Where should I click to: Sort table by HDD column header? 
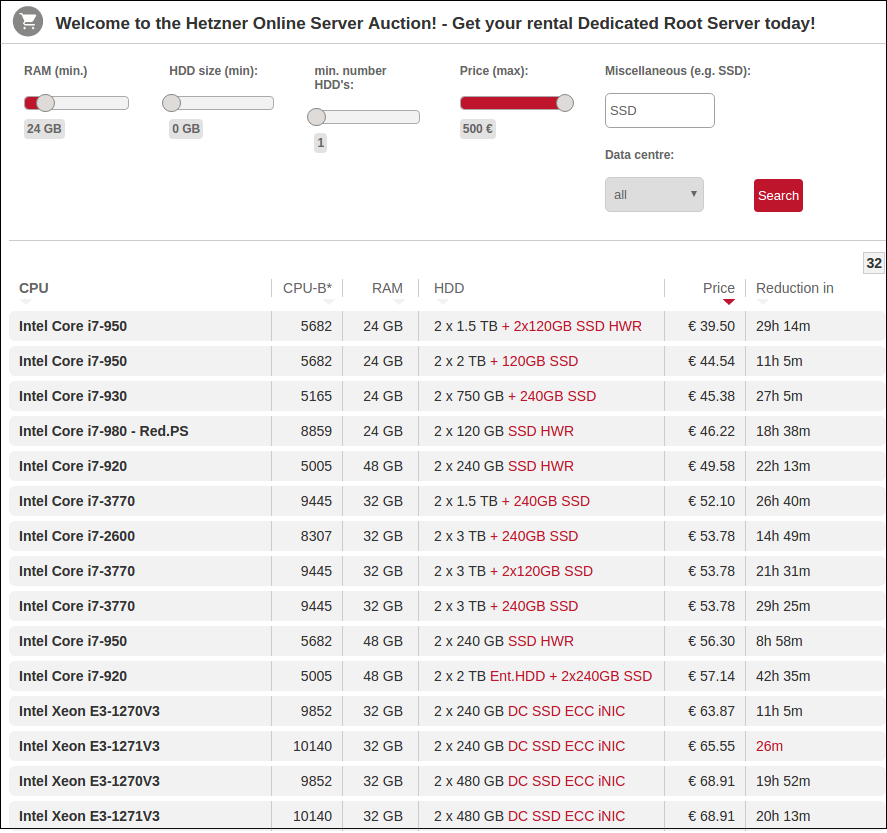click(x=449, y=288)
